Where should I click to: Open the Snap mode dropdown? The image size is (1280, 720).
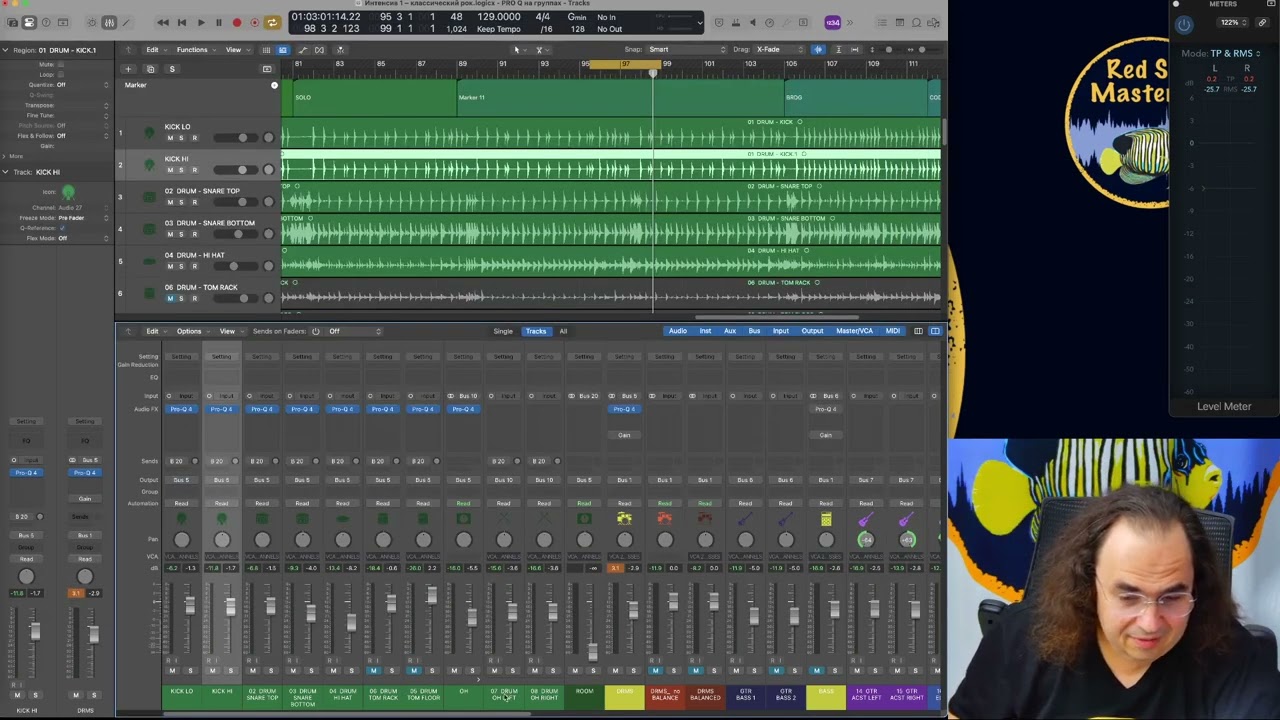click(x=688, y=50)
